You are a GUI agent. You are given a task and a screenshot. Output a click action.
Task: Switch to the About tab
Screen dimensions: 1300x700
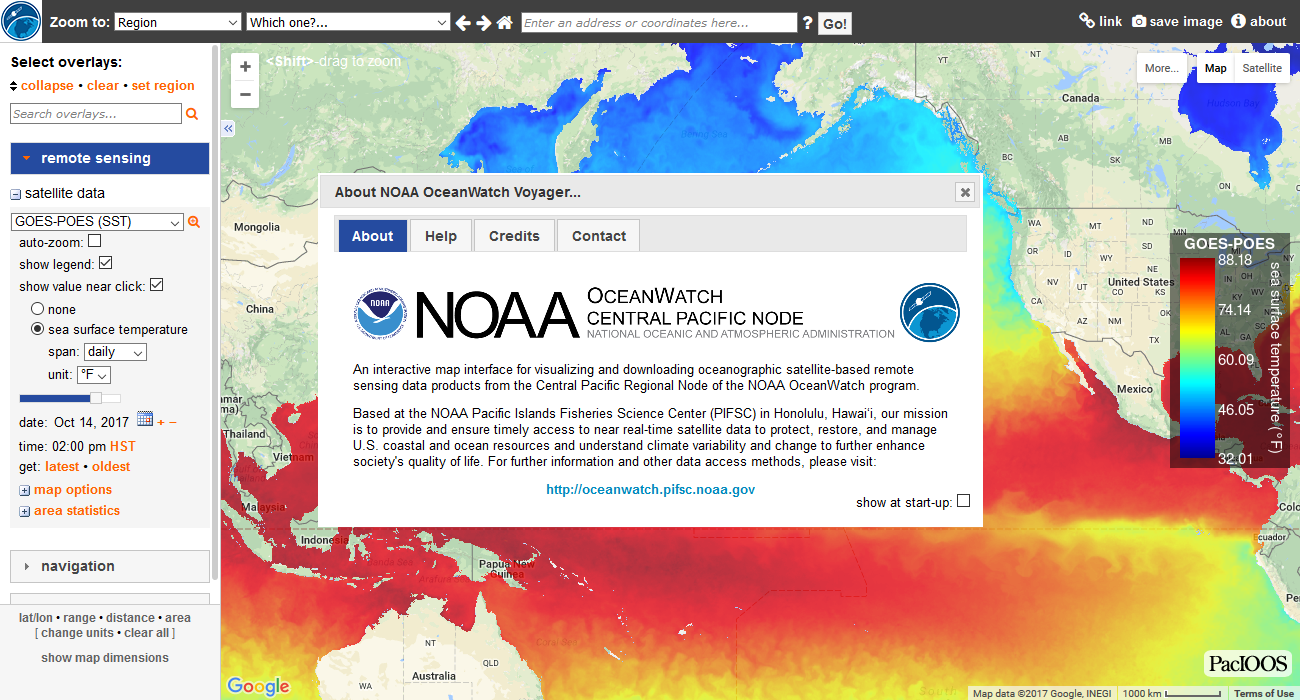tap(373, 236)
